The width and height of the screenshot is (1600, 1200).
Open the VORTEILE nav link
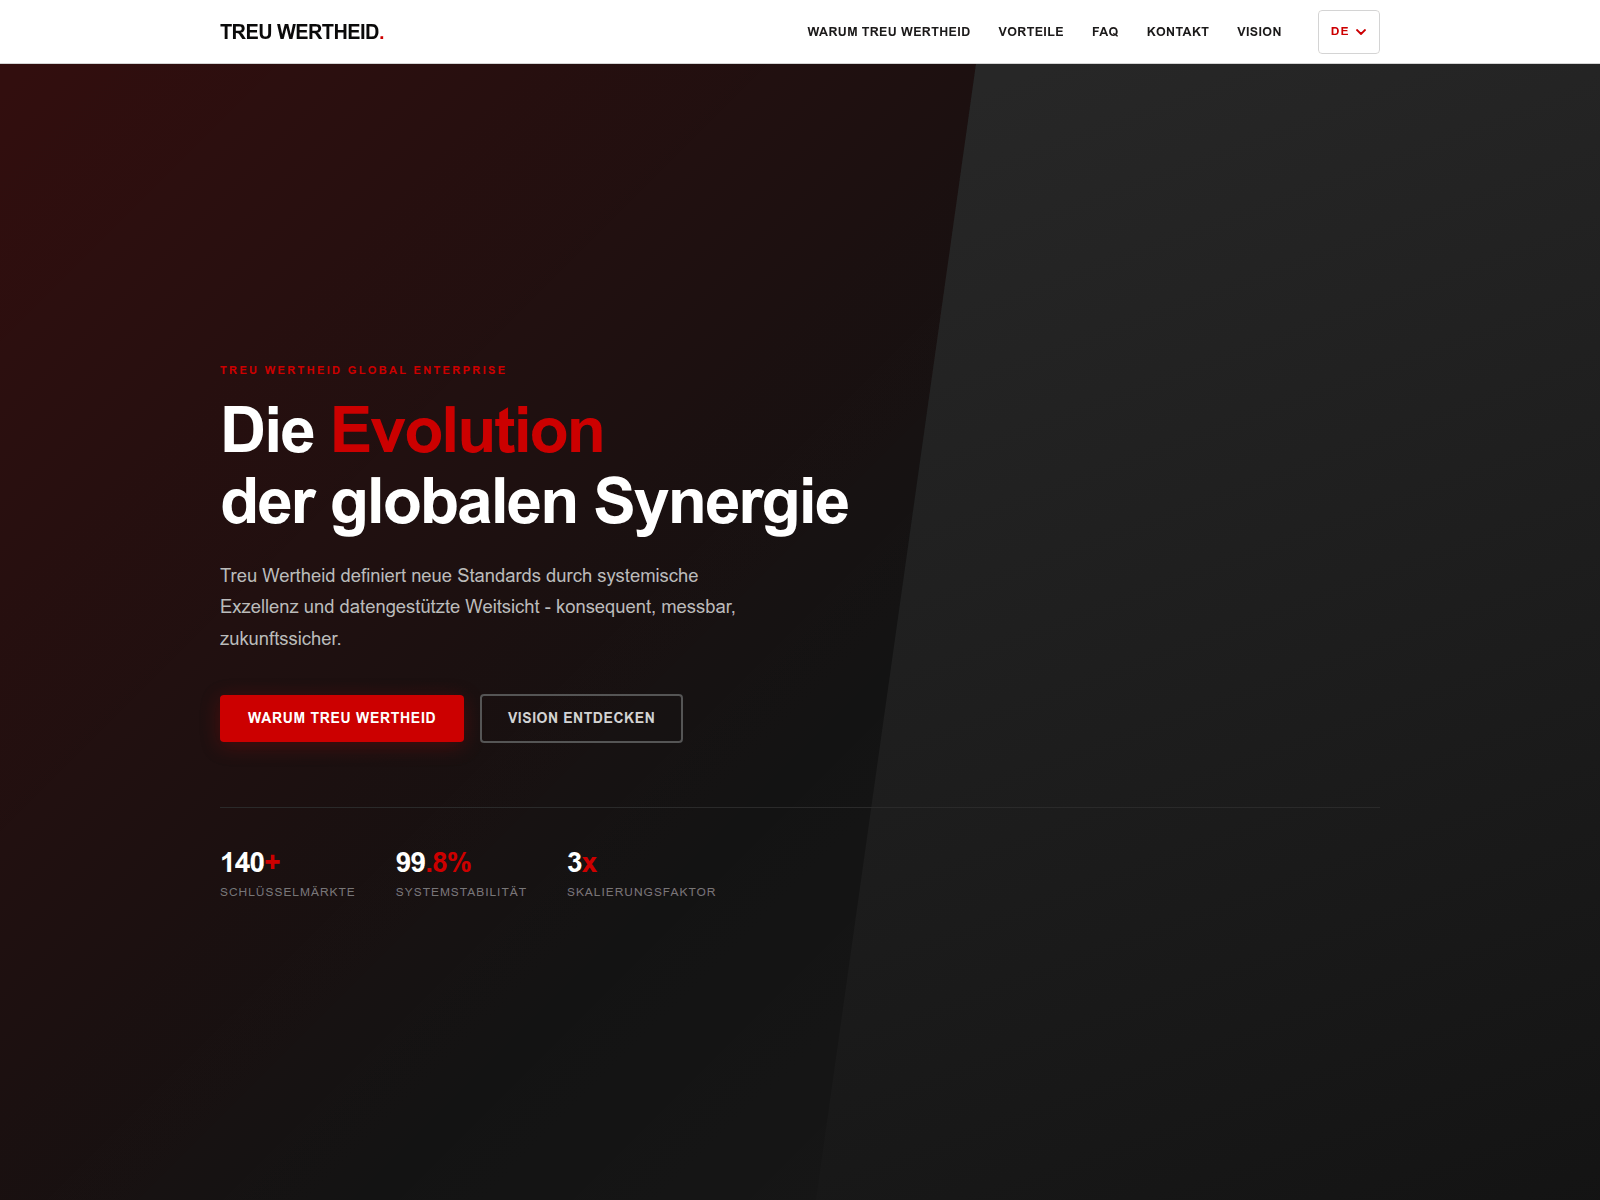coord(1030,32)
